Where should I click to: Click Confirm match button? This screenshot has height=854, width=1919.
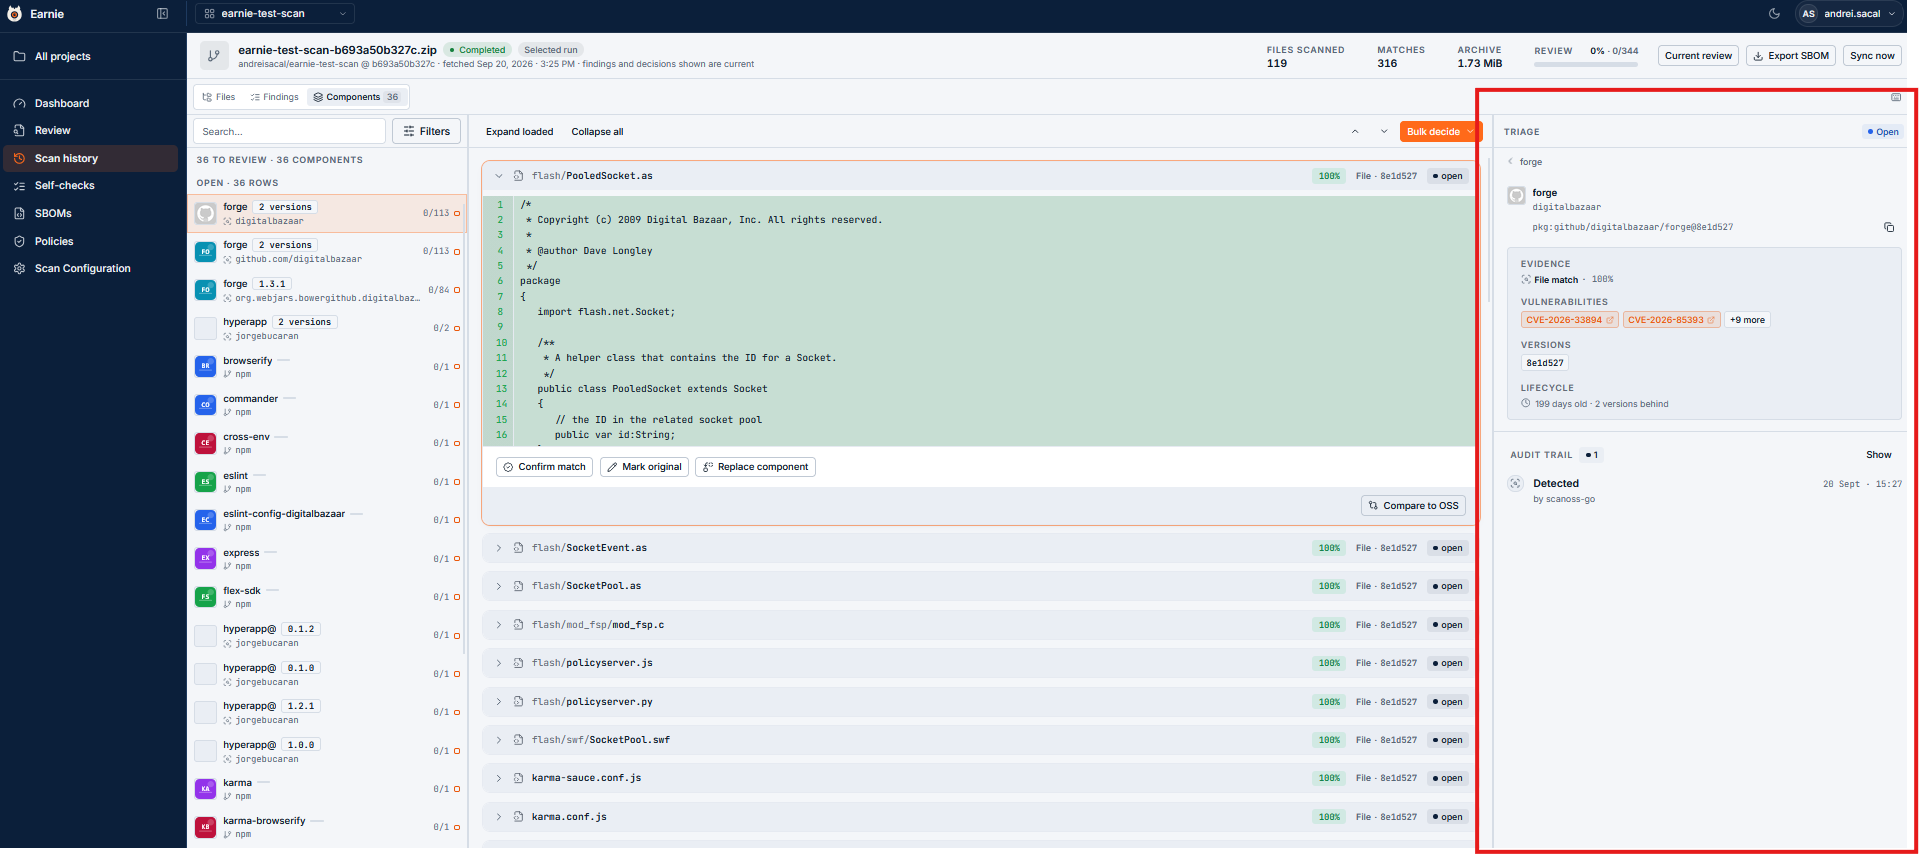pyautogui.click(x=544, y=467)
